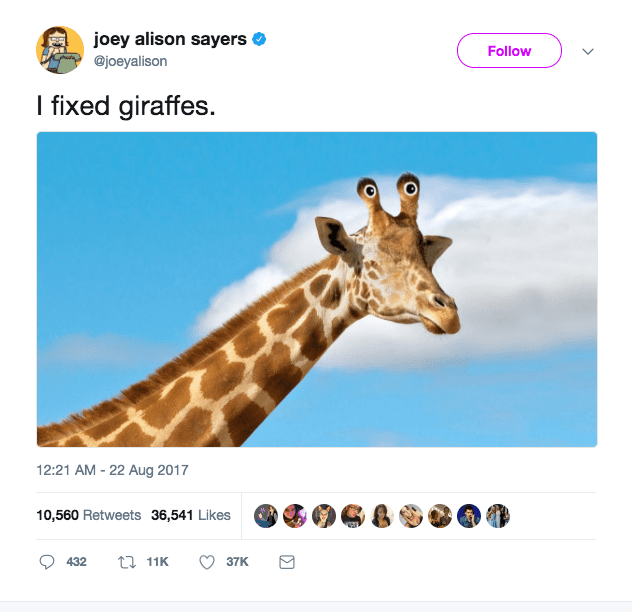Open joey alison sayers profile avatar
The width and height of the screenshot is (632, 612).
point(60,50)
